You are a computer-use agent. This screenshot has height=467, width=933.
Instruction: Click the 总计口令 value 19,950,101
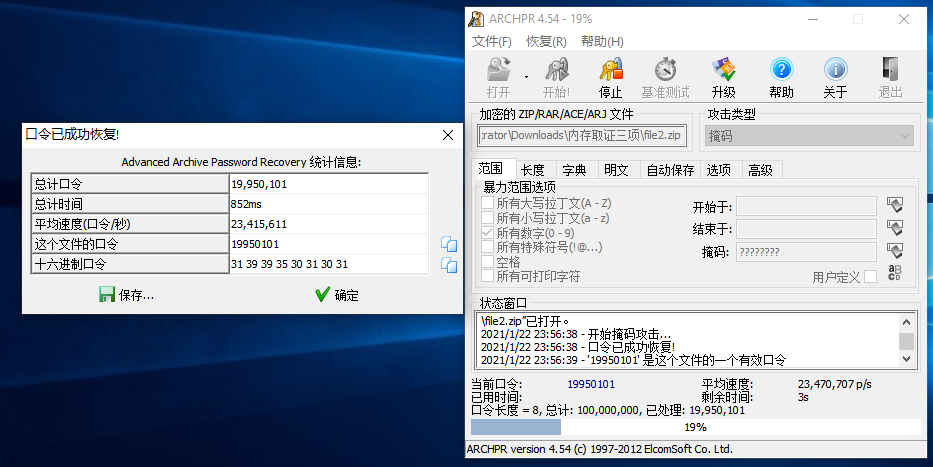pyautogui.click(x=259, y=184)
